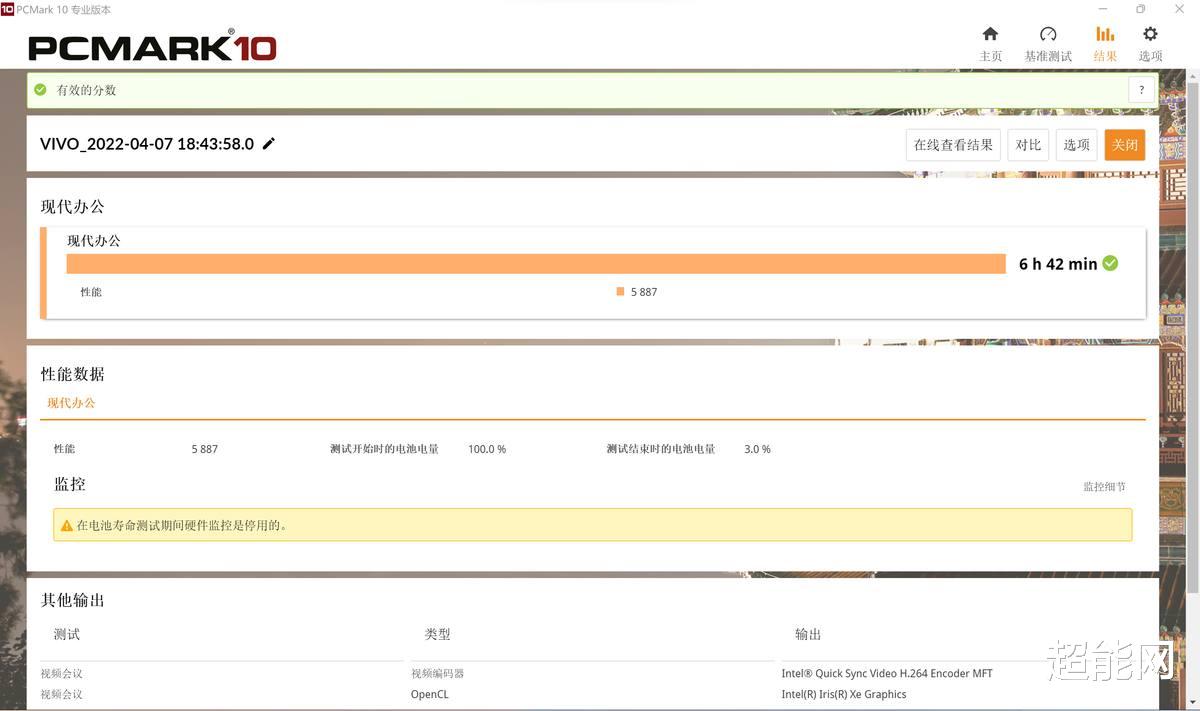Click the question mark help button
The image size is (1200, 711).
[x=1141, y=89]
